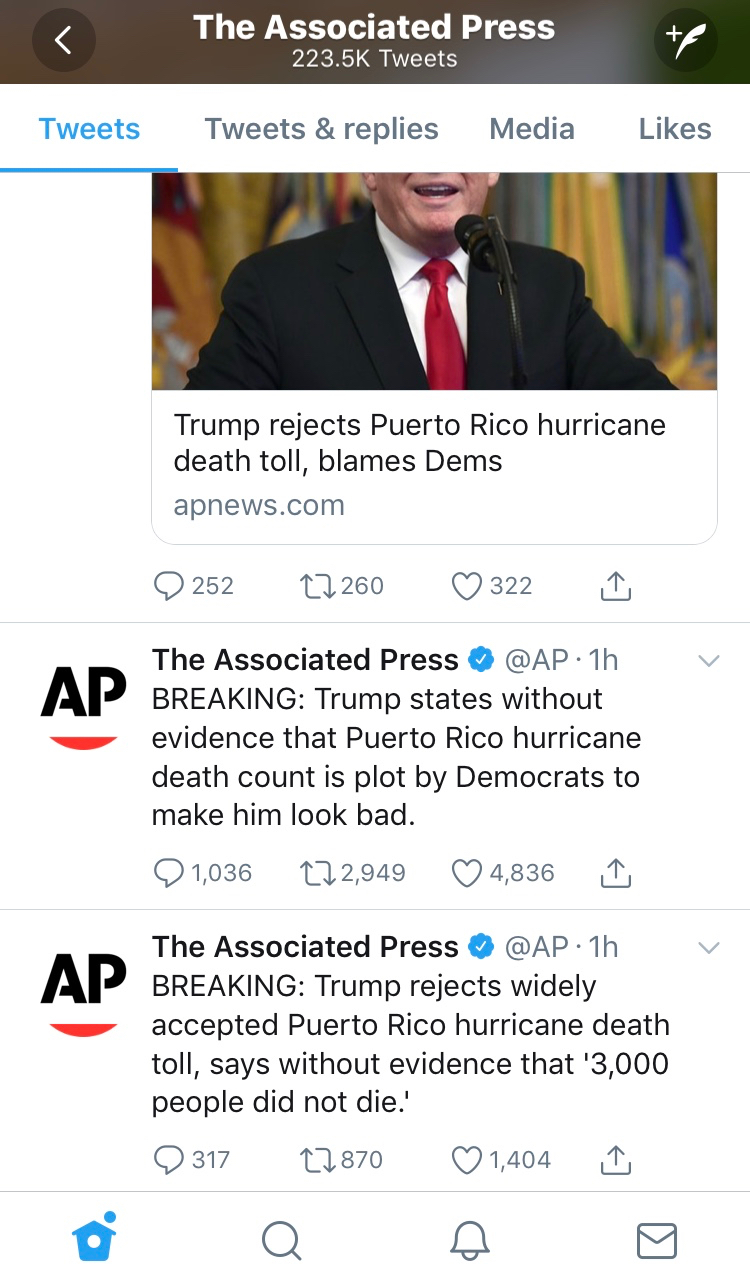The image size is (750, 1278).
Task: Open Home tab in bottom bar
Action: point(93,1239)
